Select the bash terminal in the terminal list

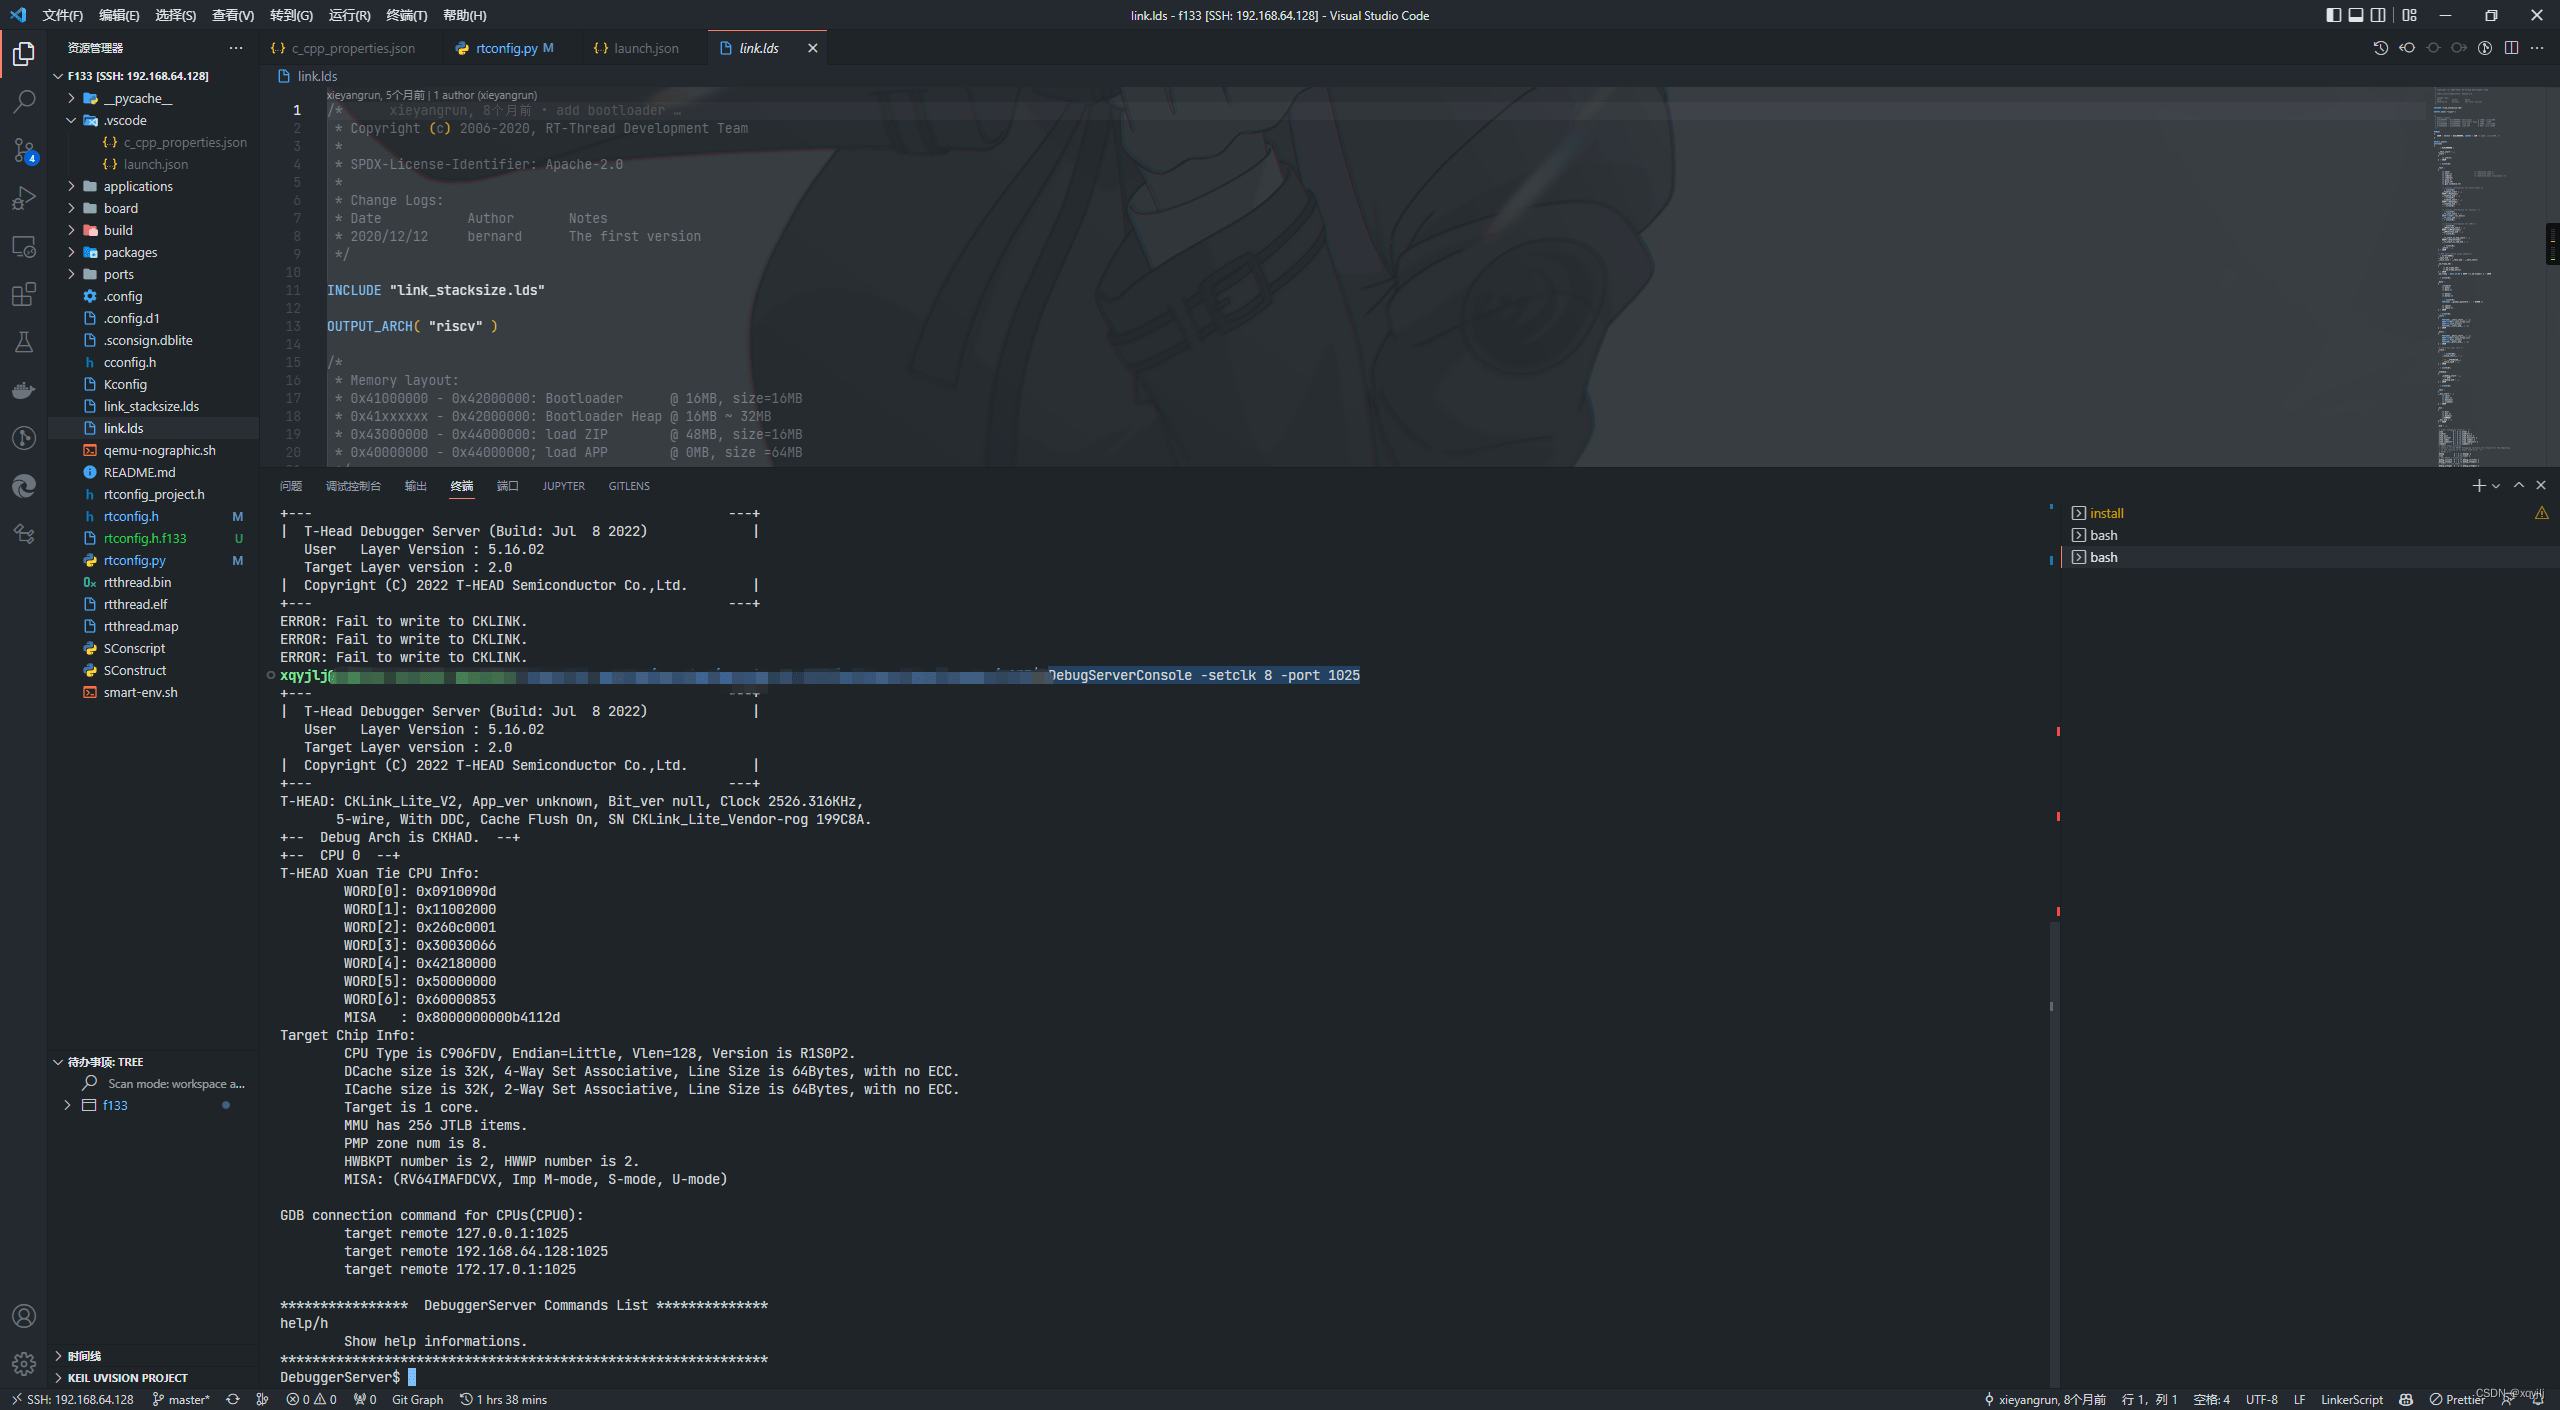[2103, 535]
